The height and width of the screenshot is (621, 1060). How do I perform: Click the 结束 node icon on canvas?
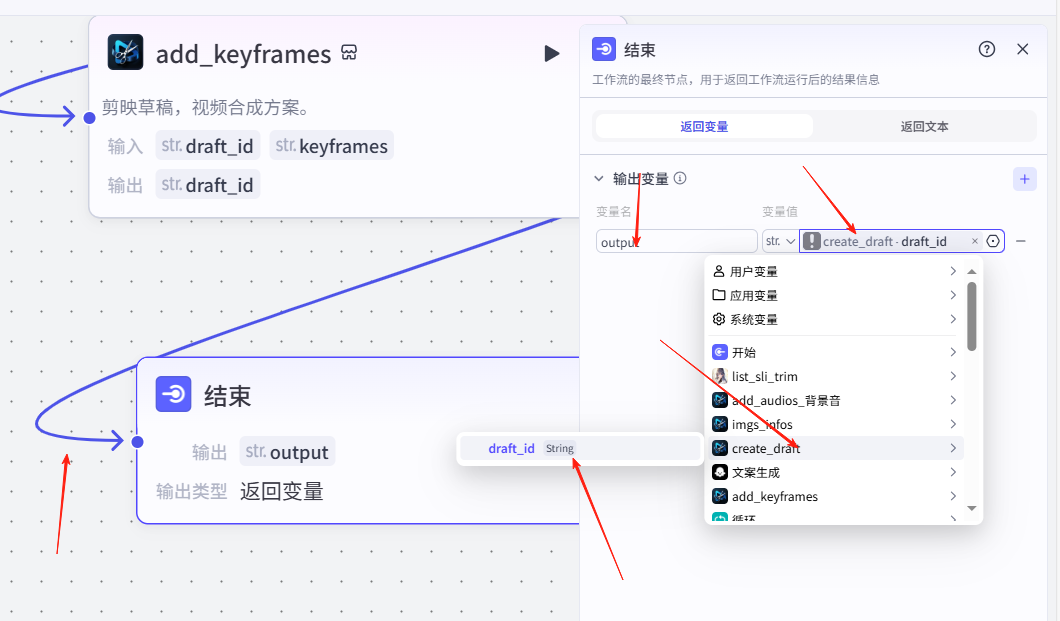(x=173, y=394)
